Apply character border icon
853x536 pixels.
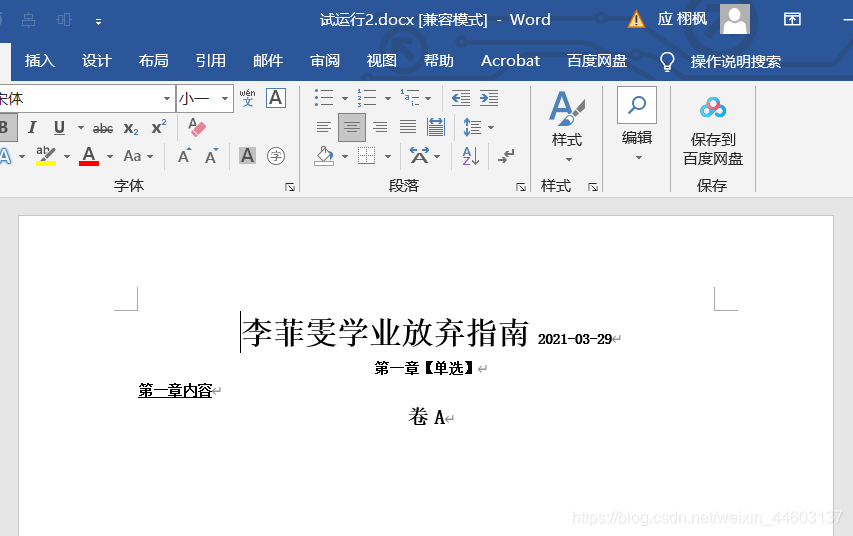[276, 98]
